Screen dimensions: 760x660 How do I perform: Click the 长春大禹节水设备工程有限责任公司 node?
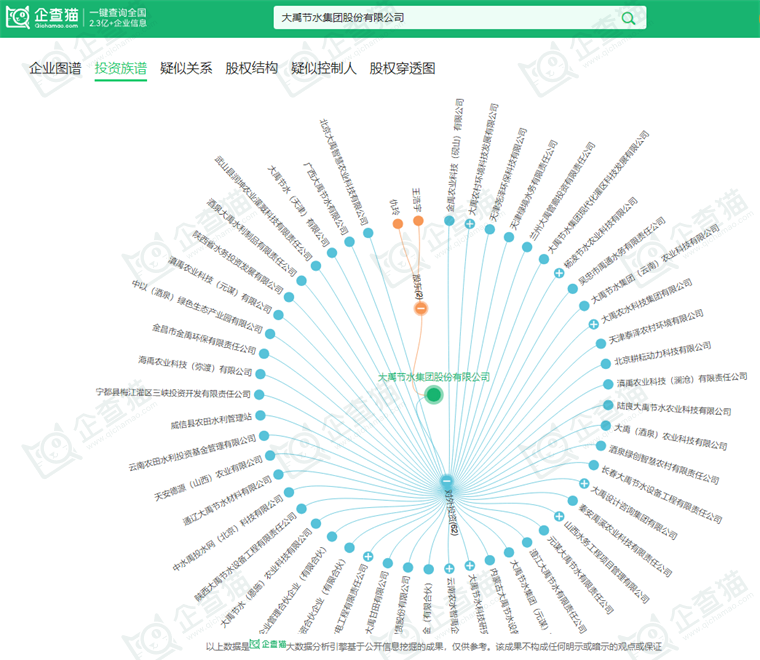[593, 465]
